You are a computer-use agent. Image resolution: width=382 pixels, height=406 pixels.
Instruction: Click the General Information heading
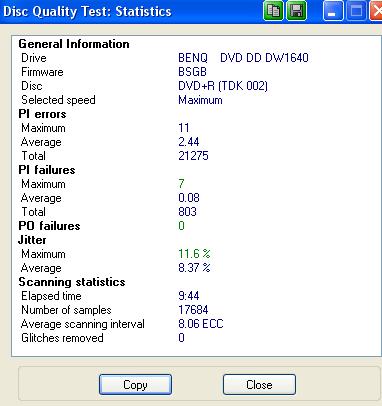(74, 44)
